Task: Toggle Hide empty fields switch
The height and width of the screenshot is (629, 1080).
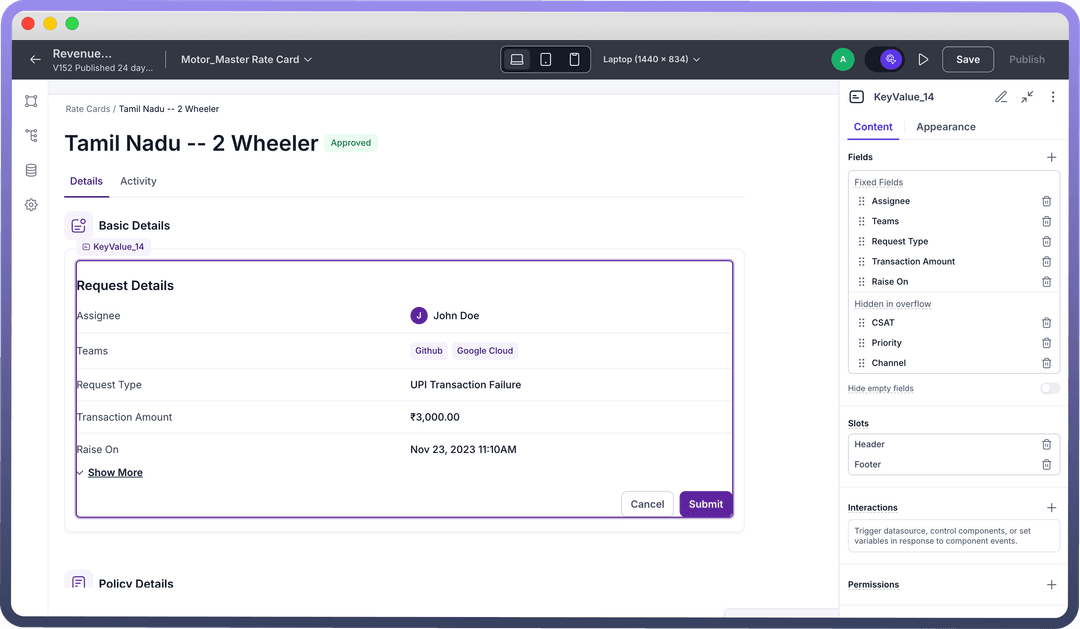Action: coord(1049,388)
